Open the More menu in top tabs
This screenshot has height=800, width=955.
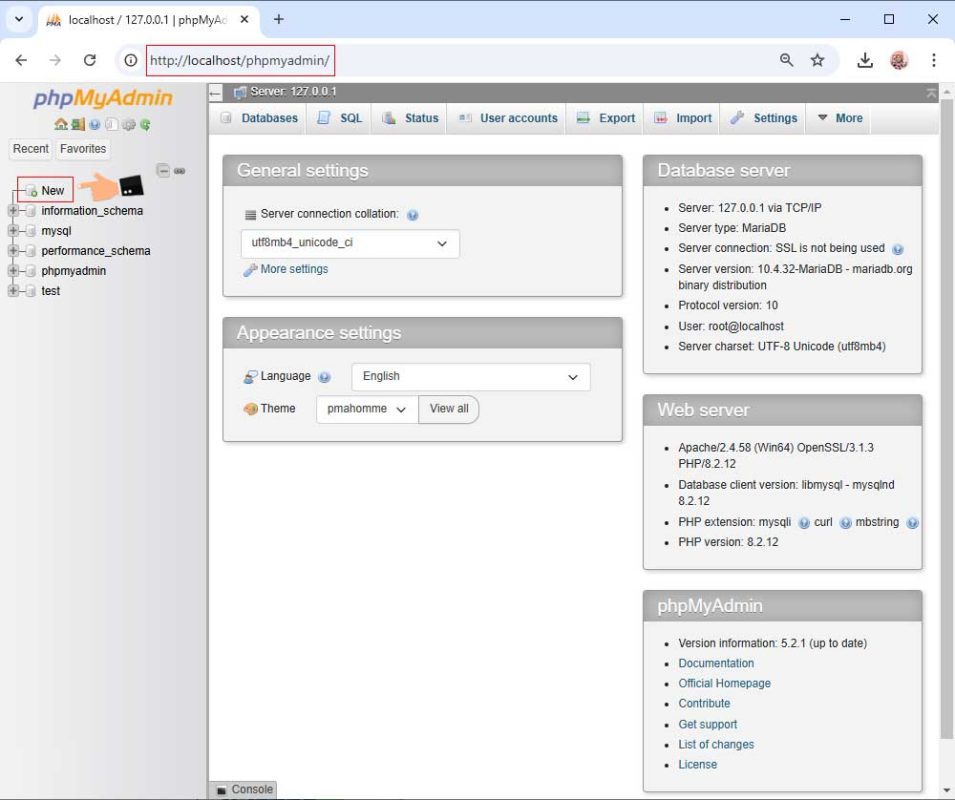pyautogui.click(x=840, y=118)
